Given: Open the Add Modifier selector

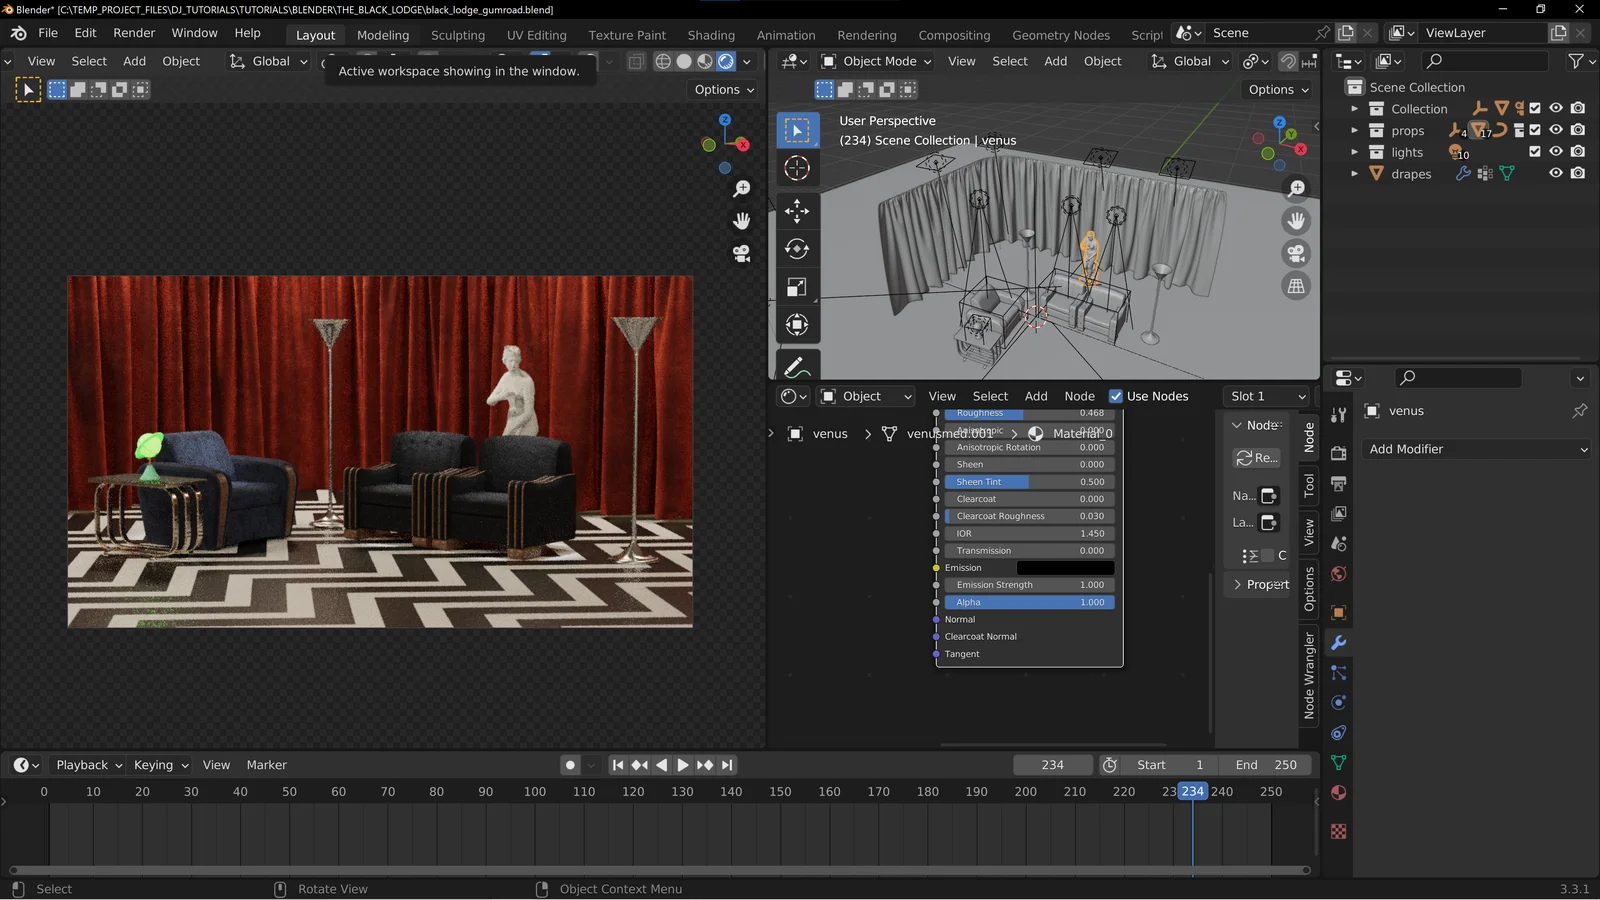Looking at the screenshot, I should pos(1476,449).
